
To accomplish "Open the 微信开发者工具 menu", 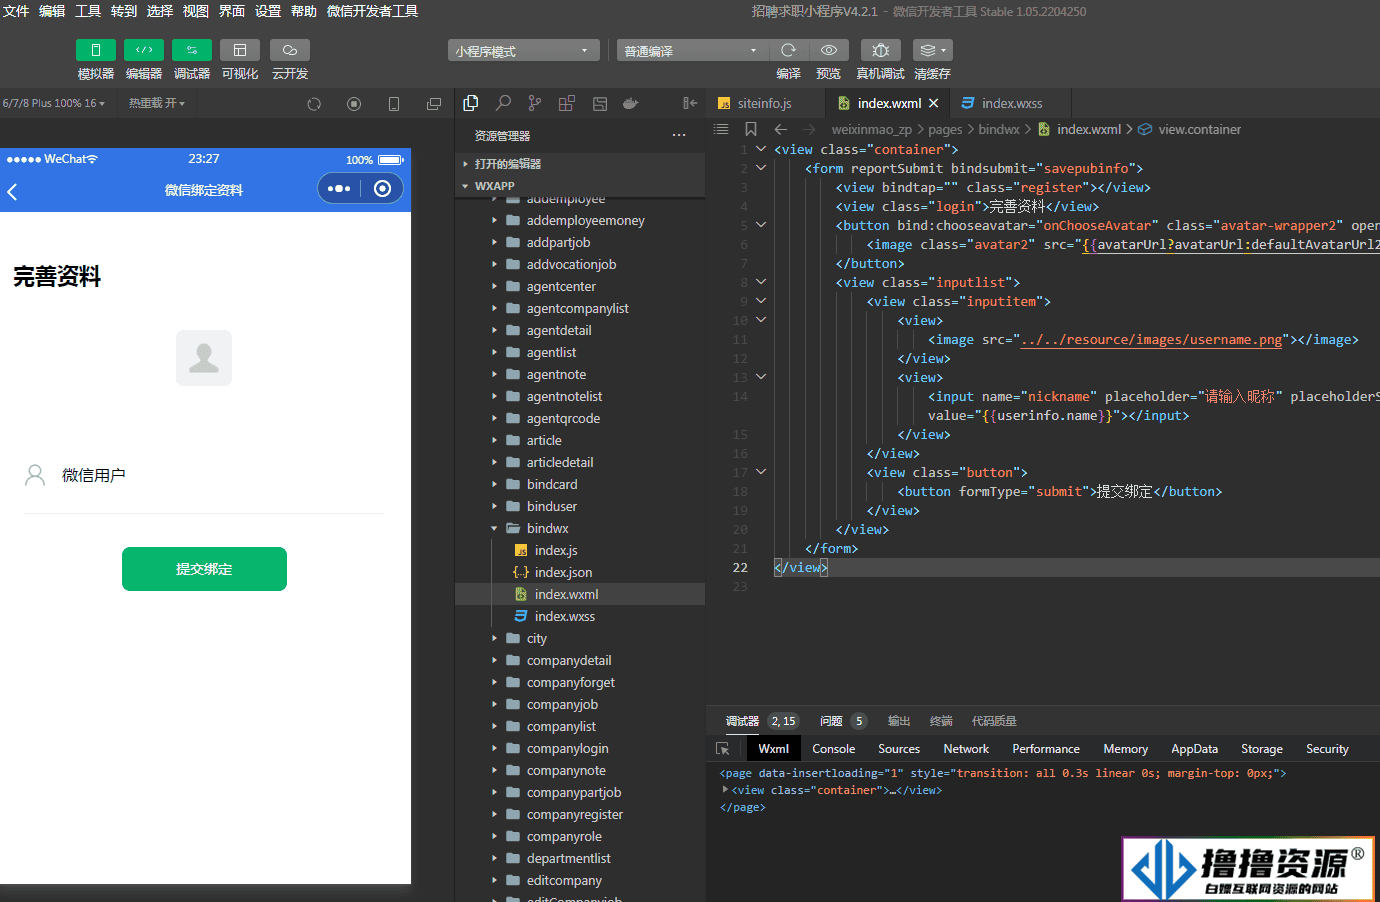I will [372, 11].
